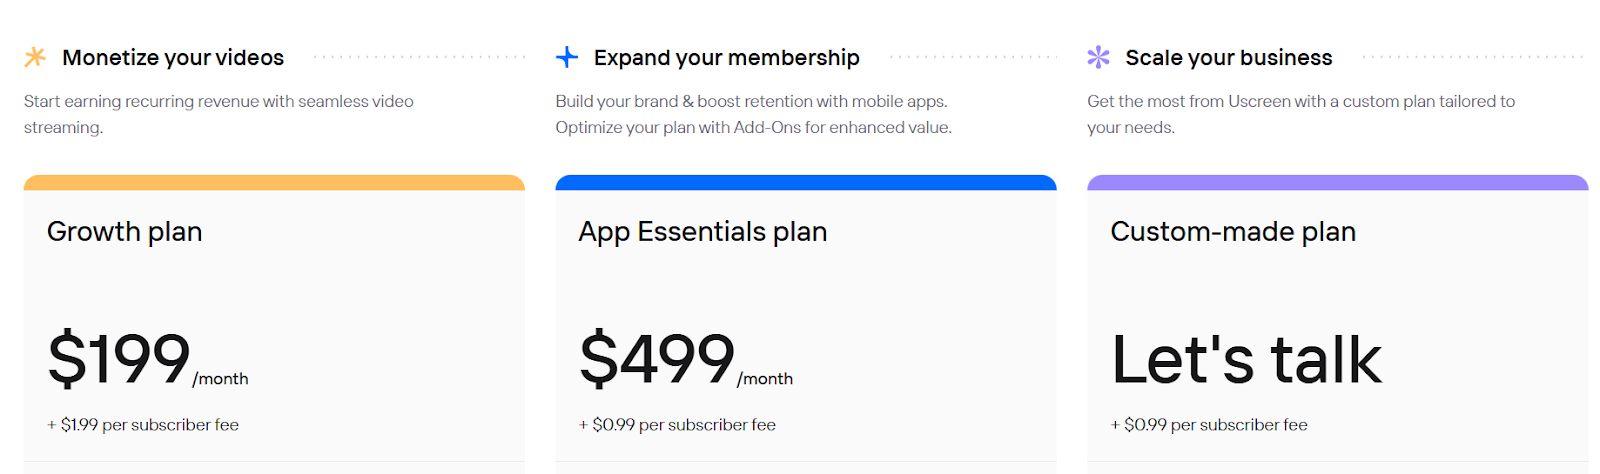This screenshot has width=1600, height=474.
Task: Click the orange bar atop Growth plan
Action: [274, 183]
